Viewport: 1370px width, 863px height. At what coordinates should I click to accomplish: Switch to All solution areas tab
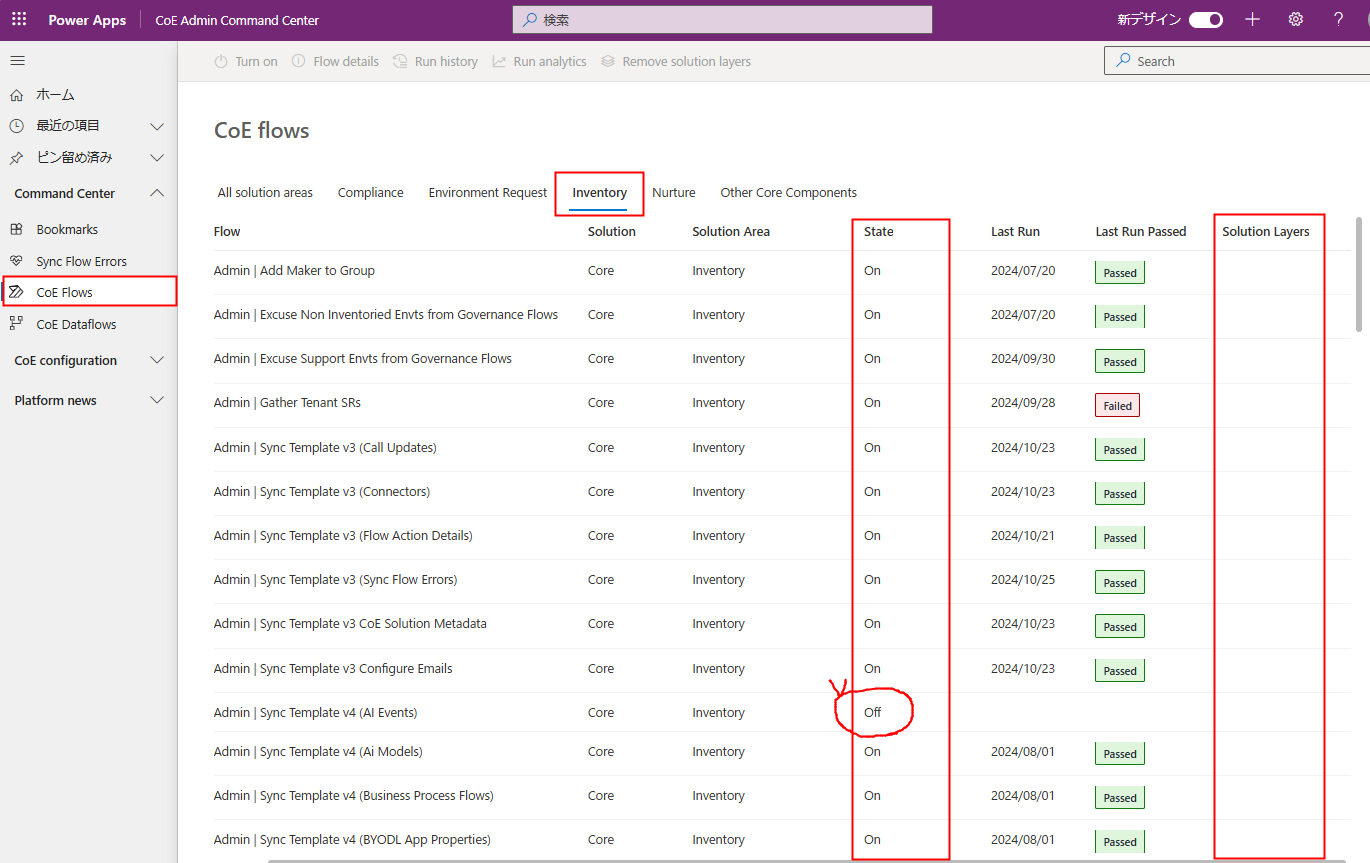click(265, 193)
